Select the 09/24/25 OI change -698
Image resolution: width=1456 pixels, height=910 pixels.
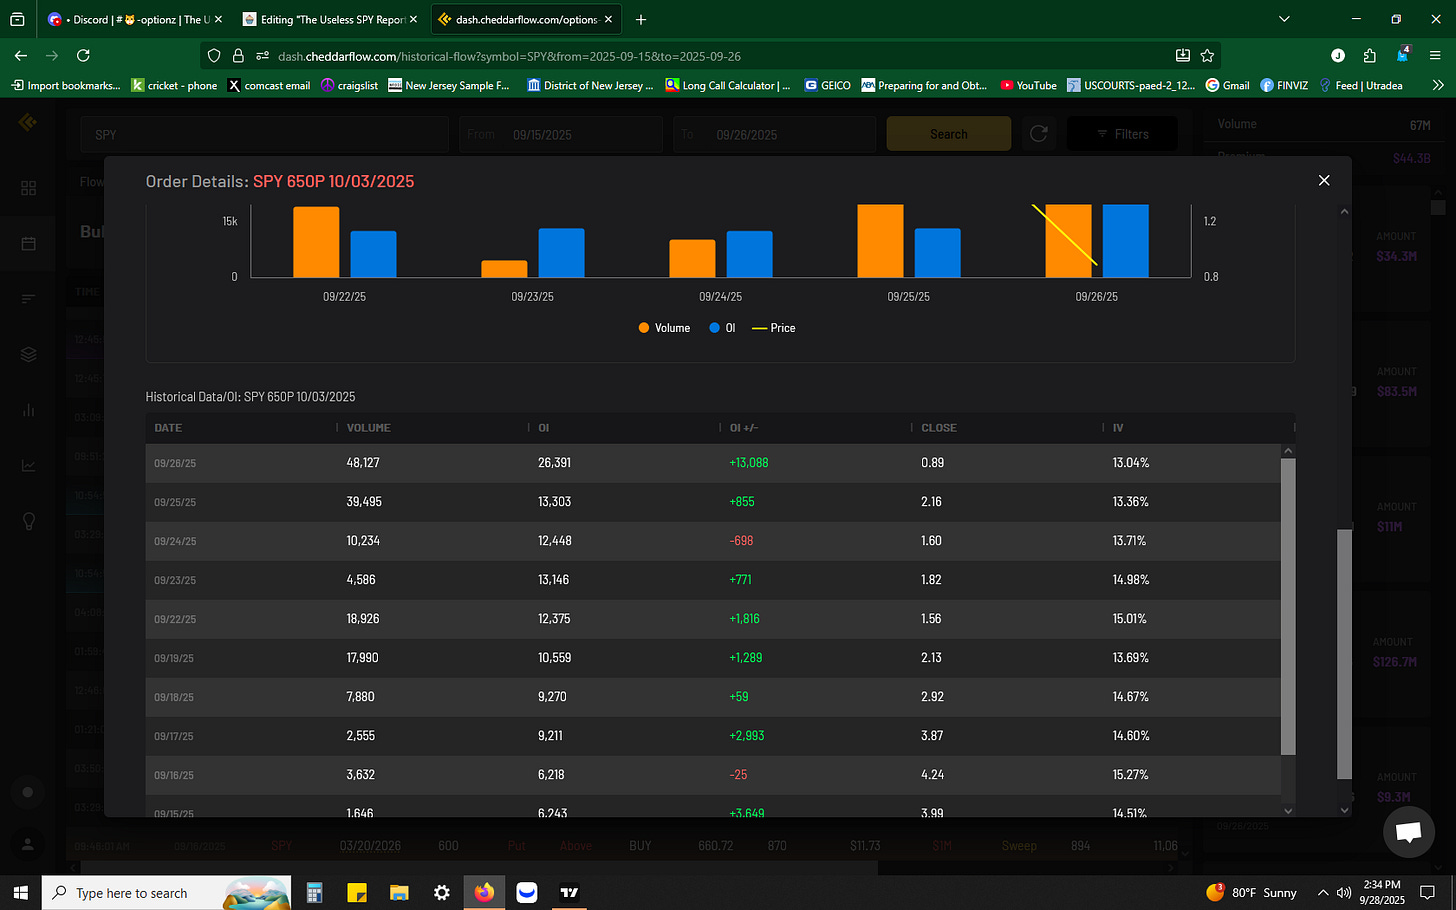pos(742,541)
